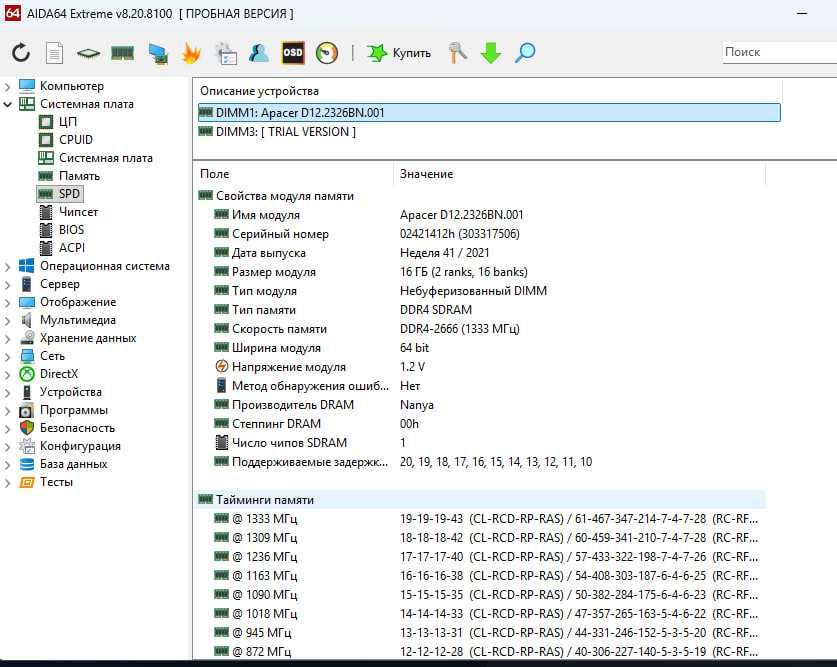Click the Скорость памяти row
The width and height of the screenshot is (837, 667).
click(480, 329)
